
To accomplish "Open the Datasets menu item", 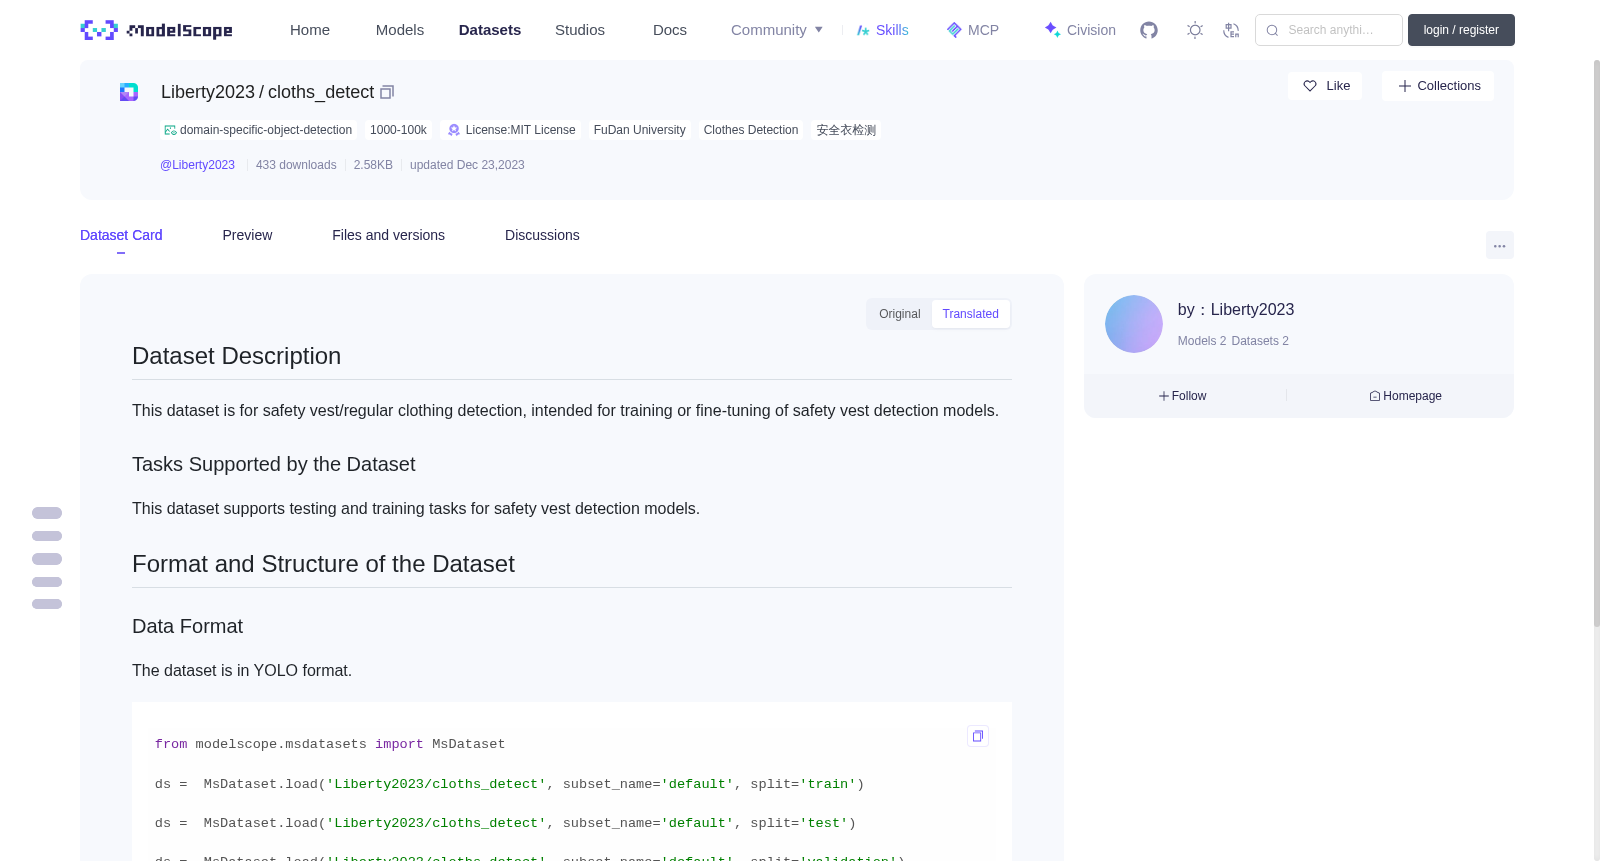I will pyautogui.click(x=490, y=30).
